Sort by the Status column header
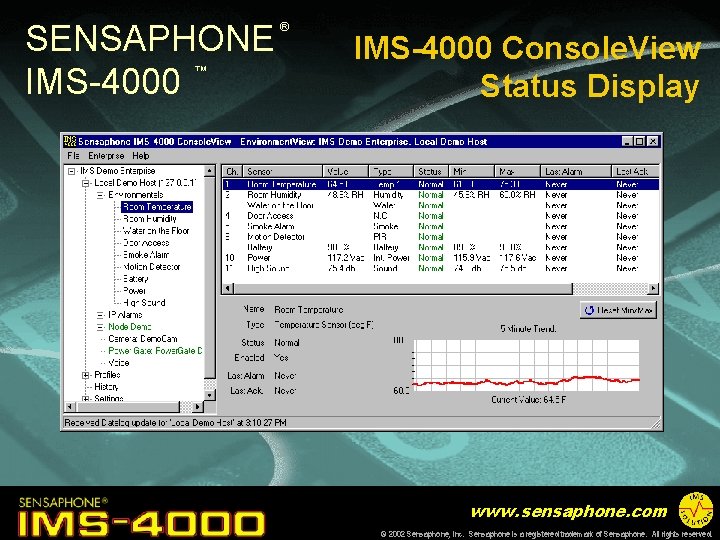Viewport: 720px width, 540px height. point(431,172)
